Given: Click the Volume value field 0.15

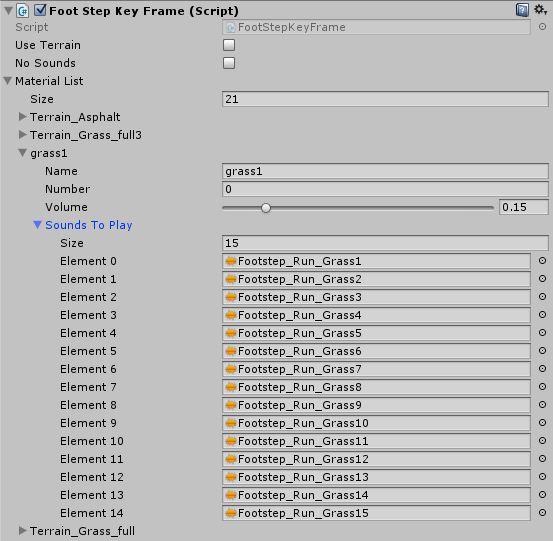Looking at the screenshot, I should click(524, 207).
